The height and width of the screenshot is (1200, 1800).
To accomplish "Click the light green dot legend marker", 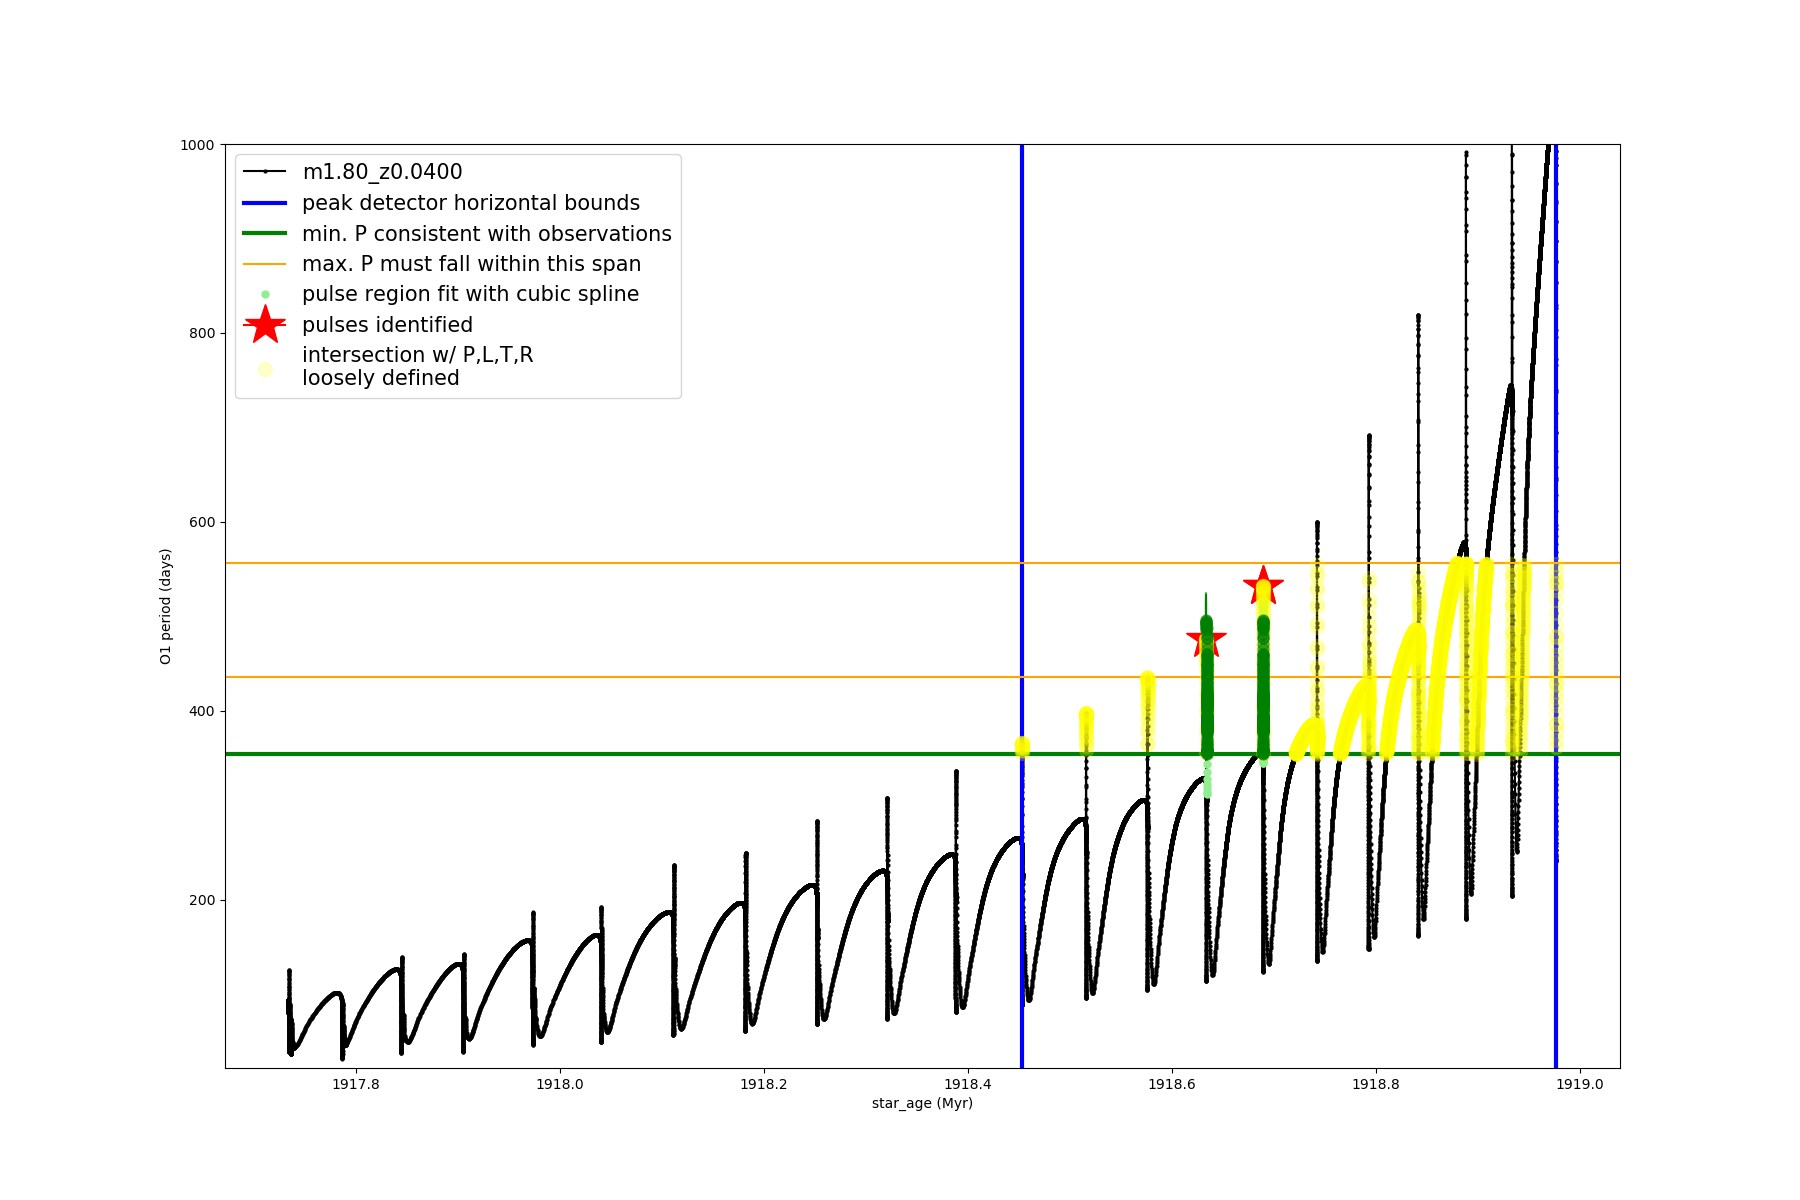I will point(265,294).
